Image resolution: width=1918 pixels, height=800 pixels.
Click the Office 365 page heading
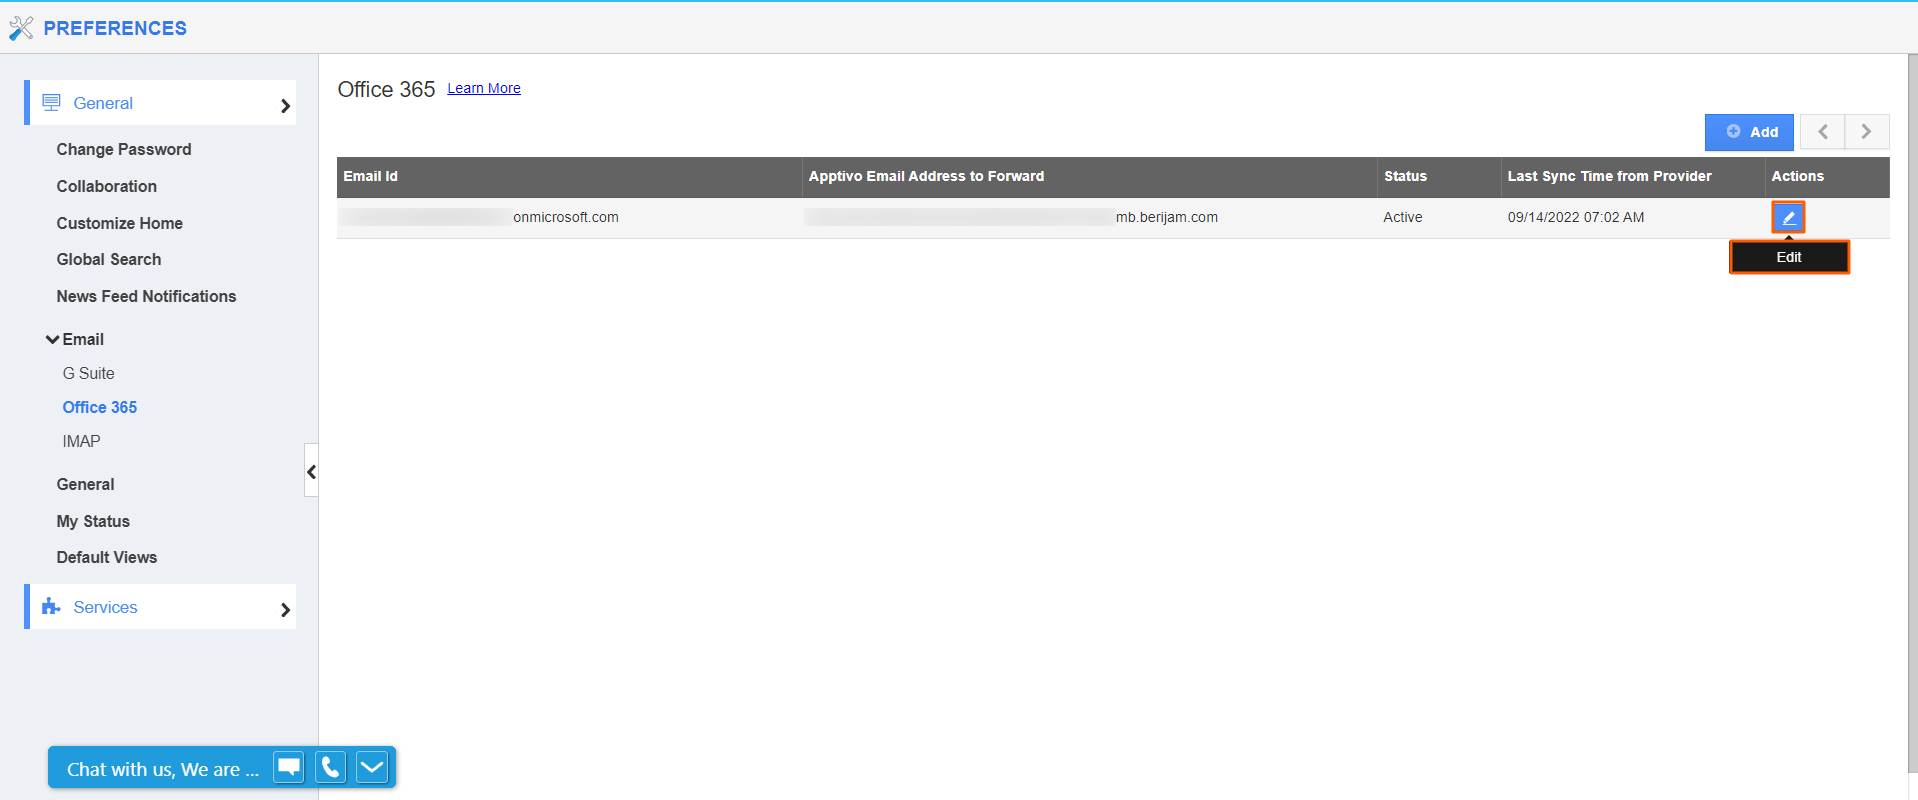386,89
